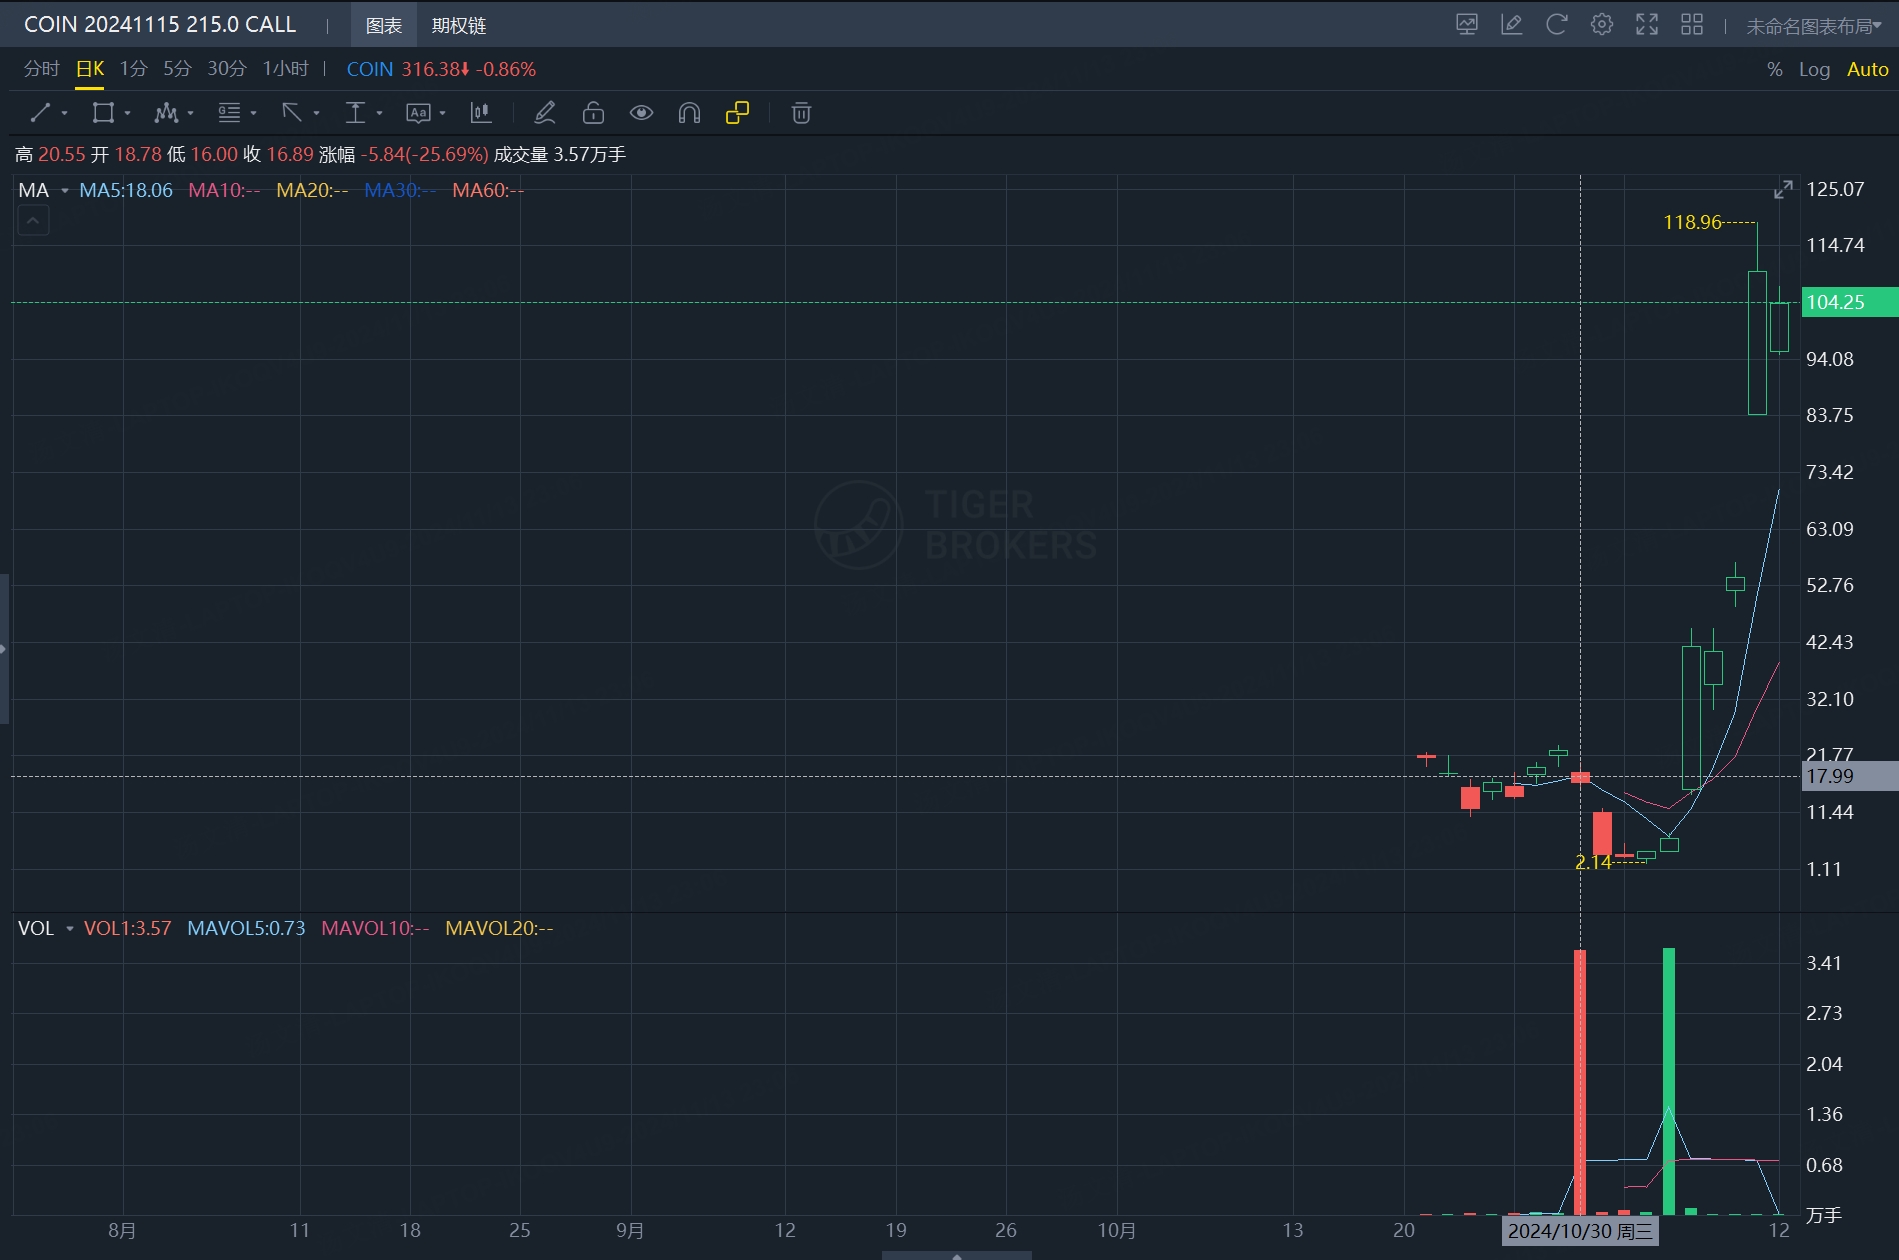Select the arrow marker drawing tool
Screen dimensions: 1899x1260
click(x=292, y=113)
